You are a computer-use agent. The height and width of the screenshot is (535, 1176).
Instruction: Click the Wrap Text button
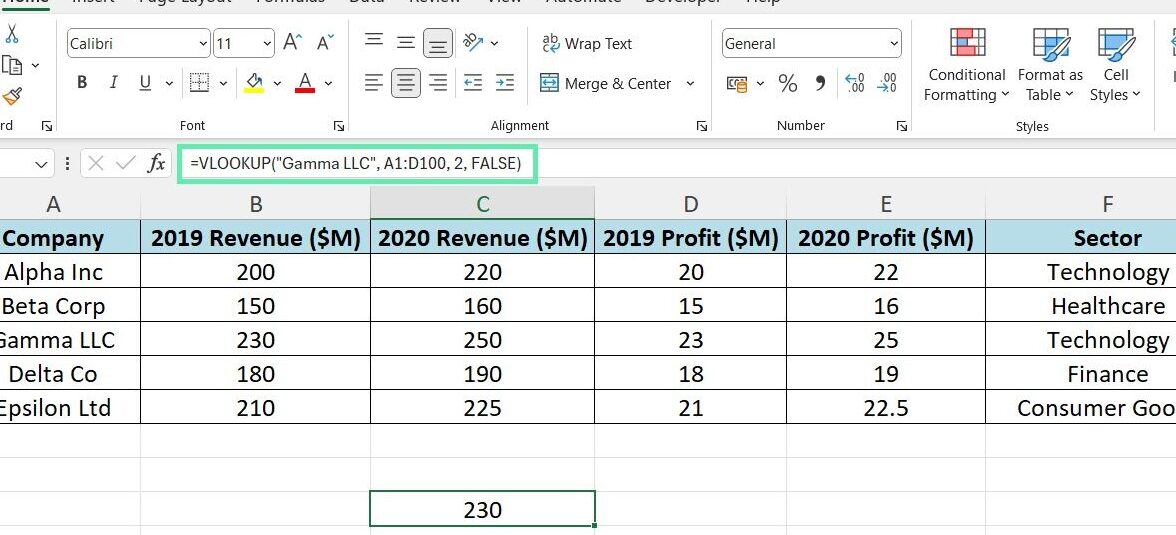(587, 44)
